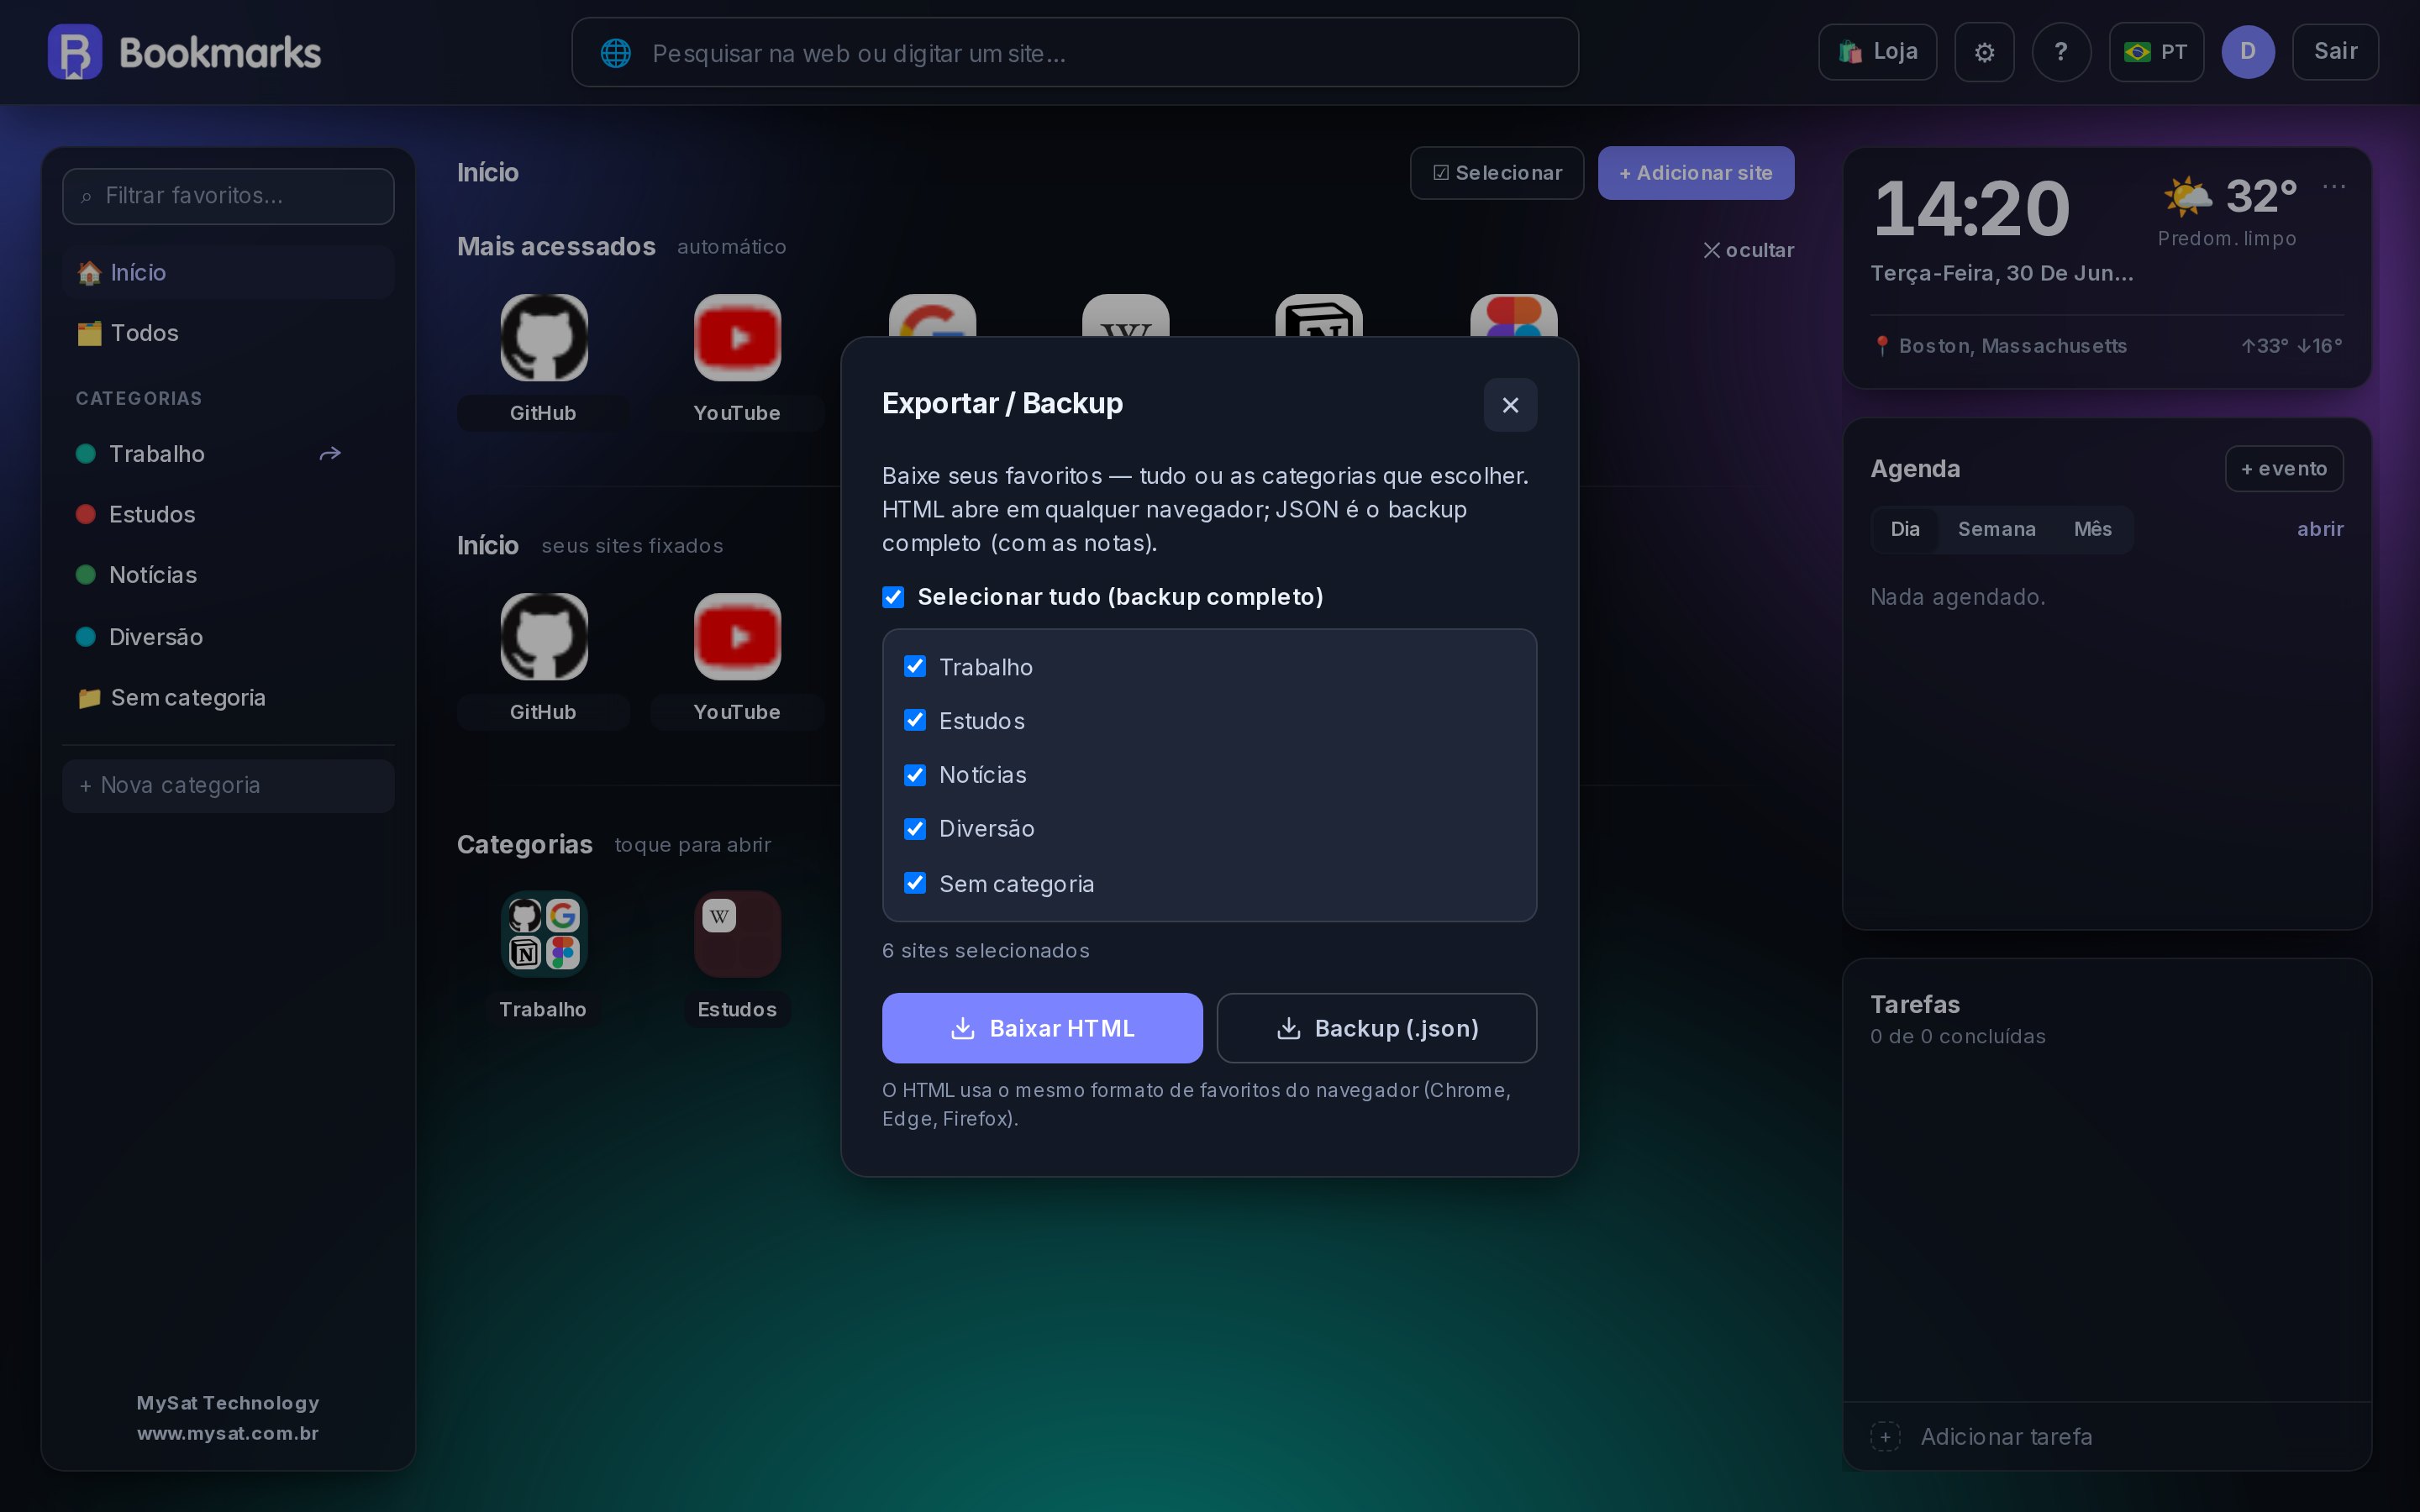Viewport: 2420px width, 1512px height.
Task: Open the PT language selector
Action: (x=2156, y=52)
